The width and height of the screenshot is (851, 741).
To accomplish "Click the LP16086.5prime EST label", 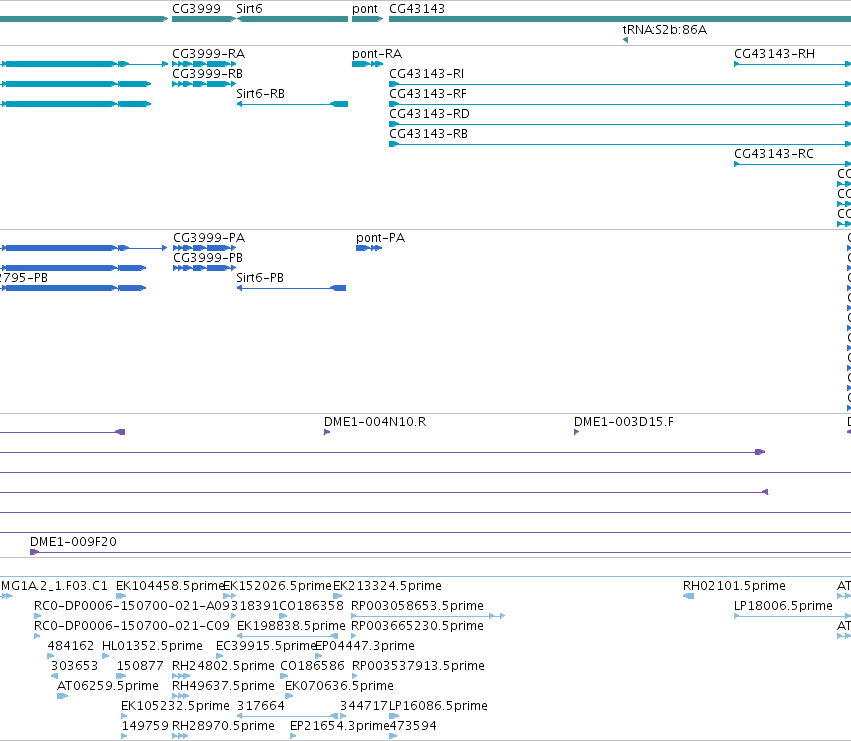I will tap(438, 706).
